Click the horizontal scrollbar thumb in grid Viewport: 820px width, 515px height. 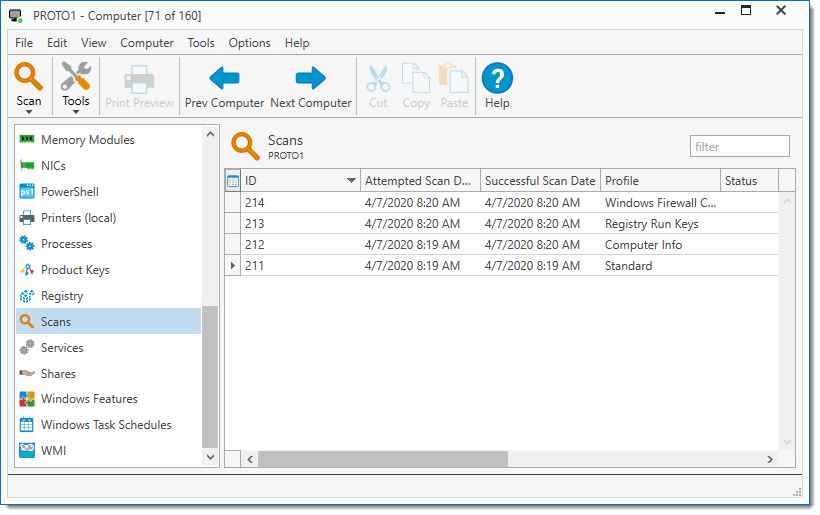(x=382, y=459)
